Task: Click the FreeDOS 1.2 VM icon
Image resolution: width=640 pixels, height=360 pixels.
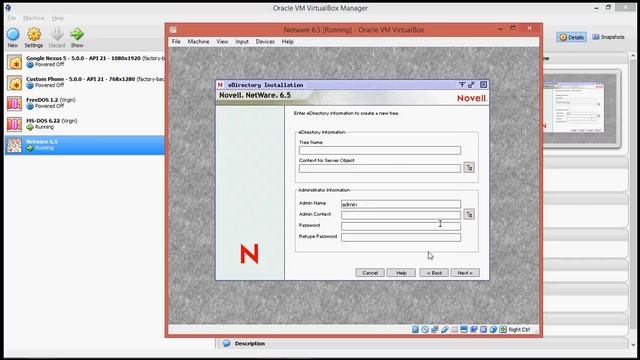Action: pos(14,104)
